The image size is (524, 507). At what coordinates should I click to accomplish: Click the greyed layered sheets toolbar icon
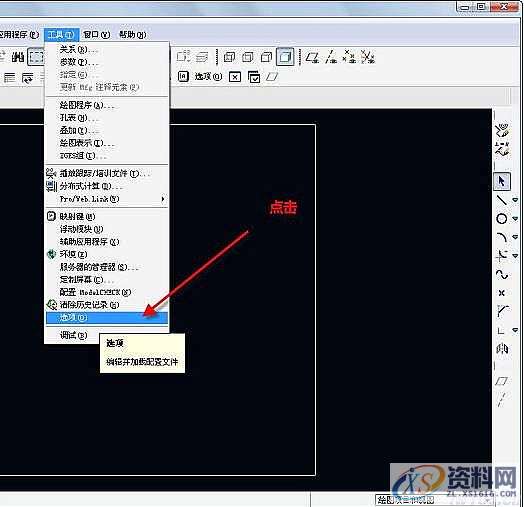click(x=202, y=57)
